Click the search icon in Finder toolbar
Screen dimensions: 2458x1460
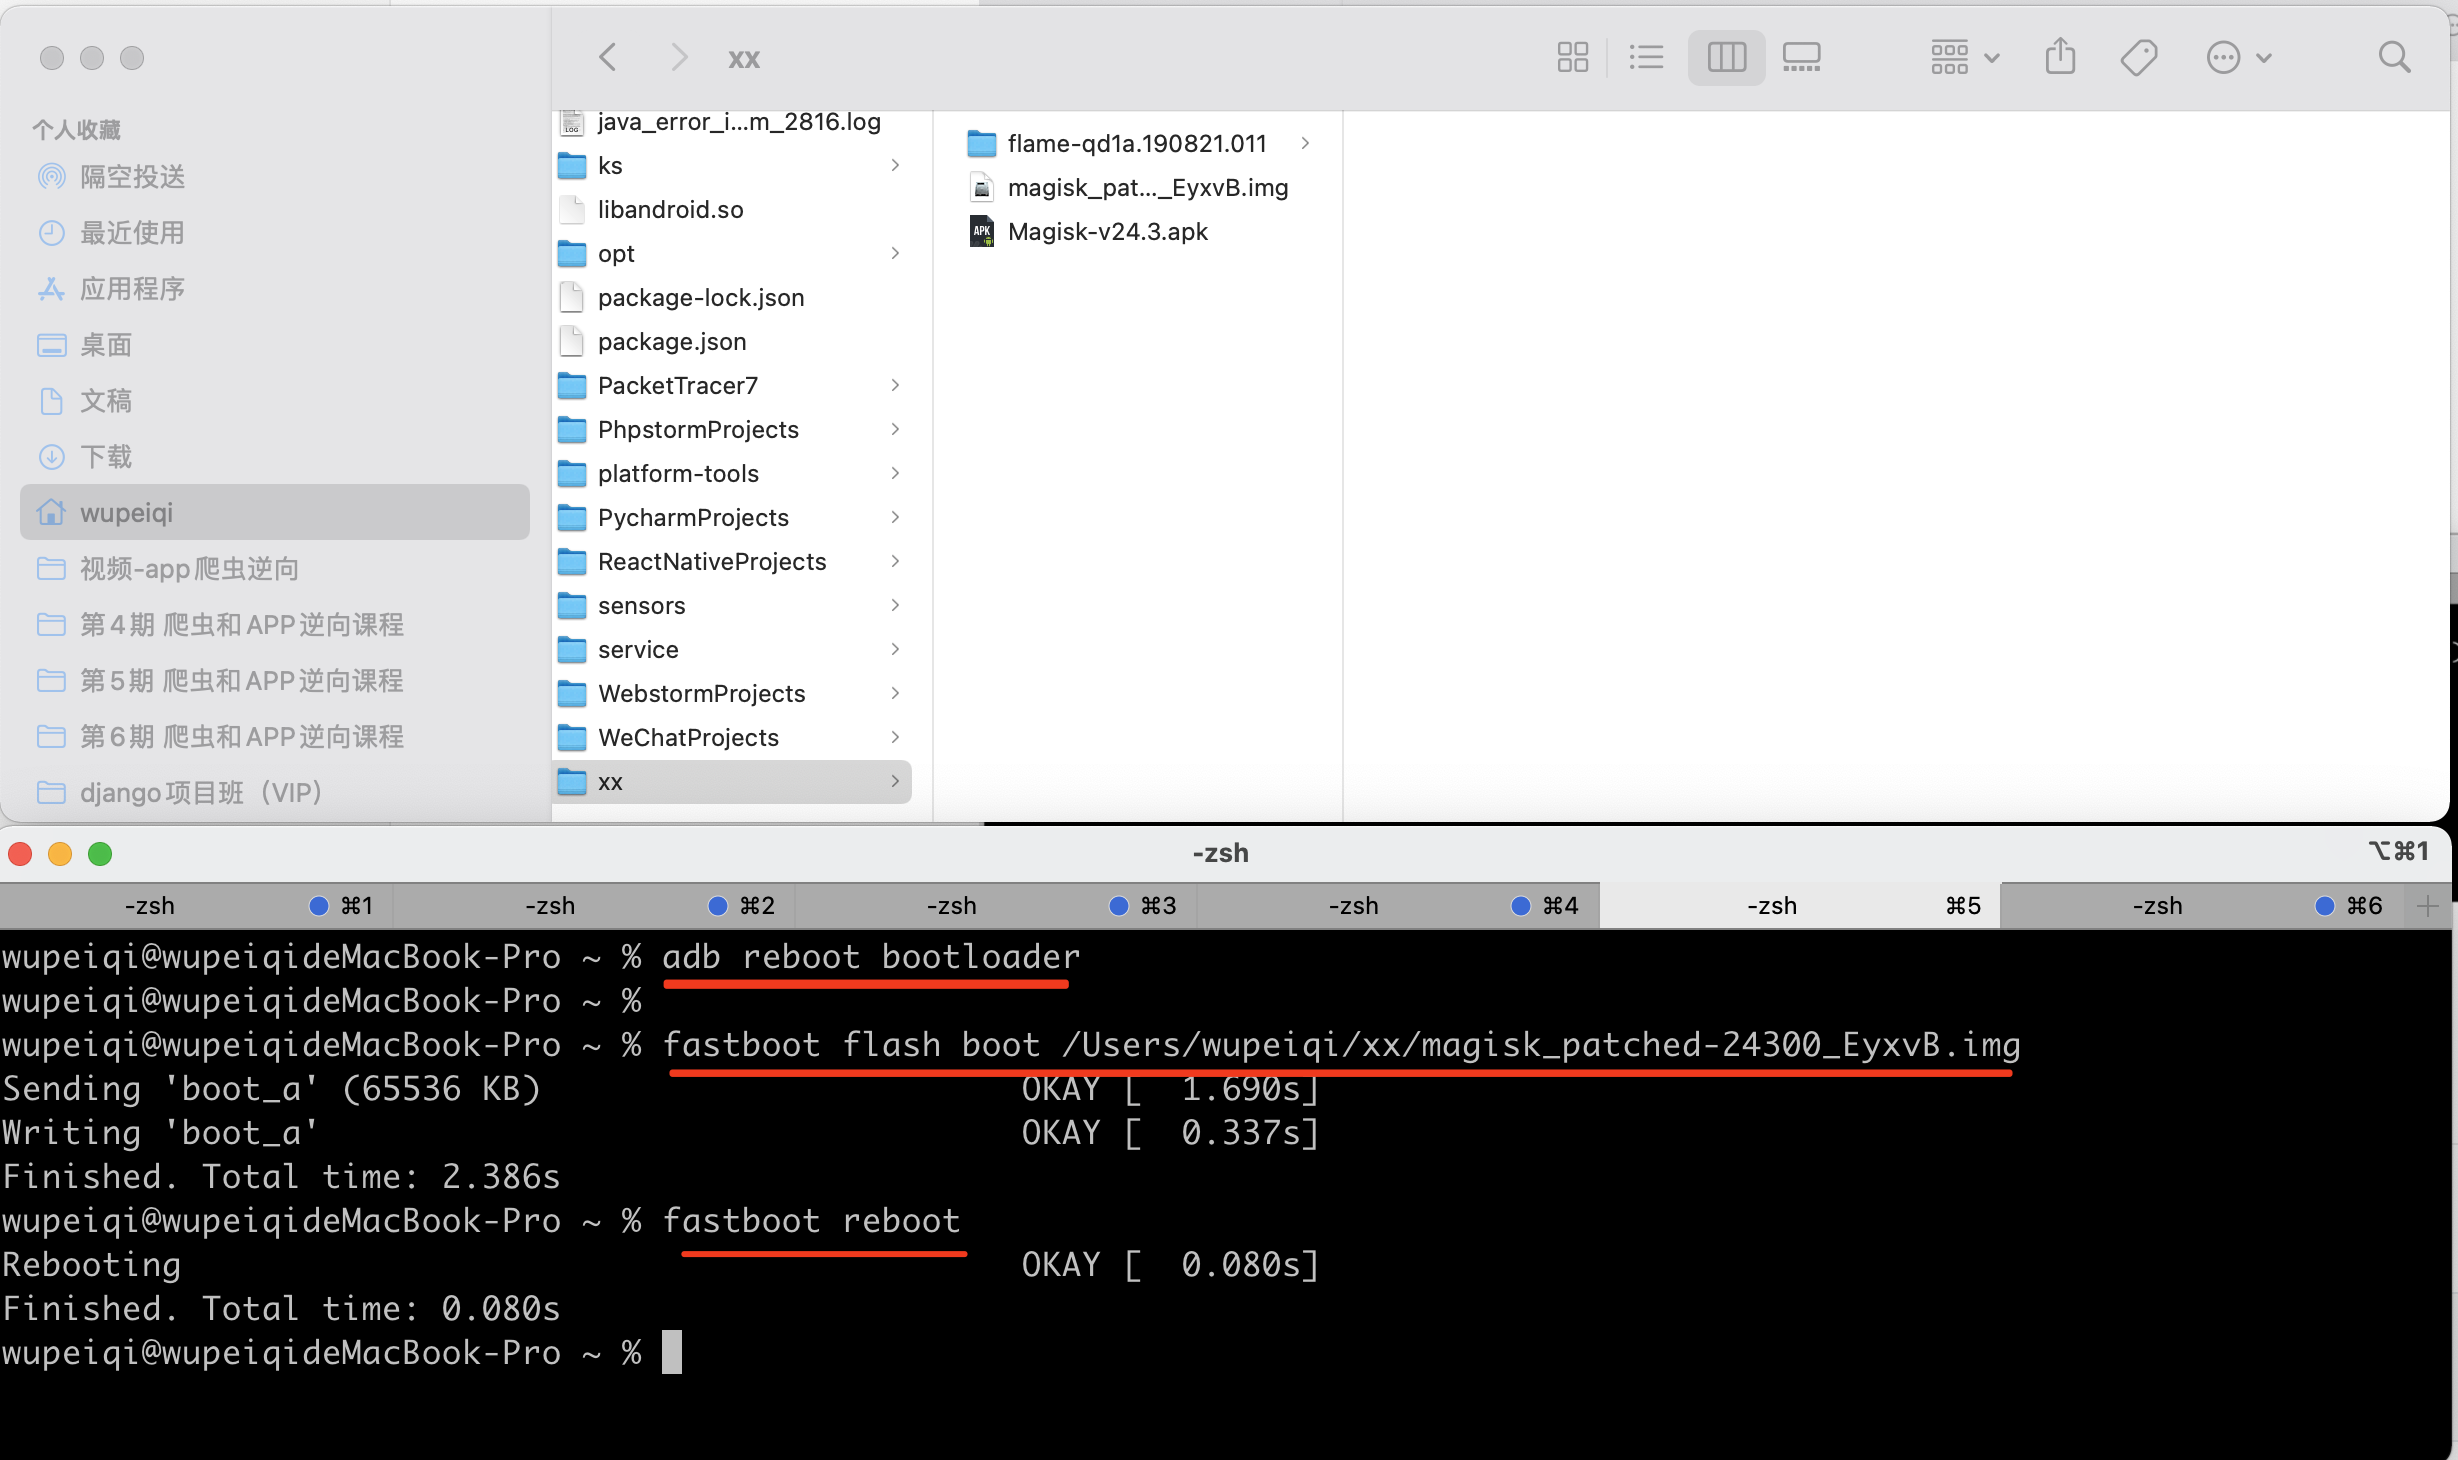tap(2394, 57)
